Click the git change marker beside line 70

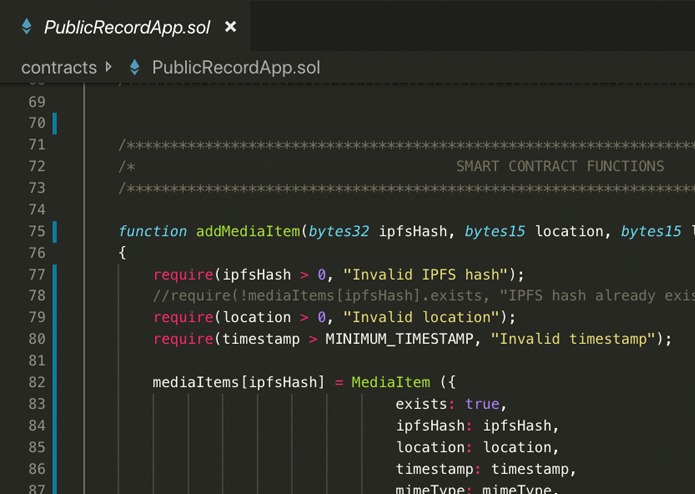(55, 123)
